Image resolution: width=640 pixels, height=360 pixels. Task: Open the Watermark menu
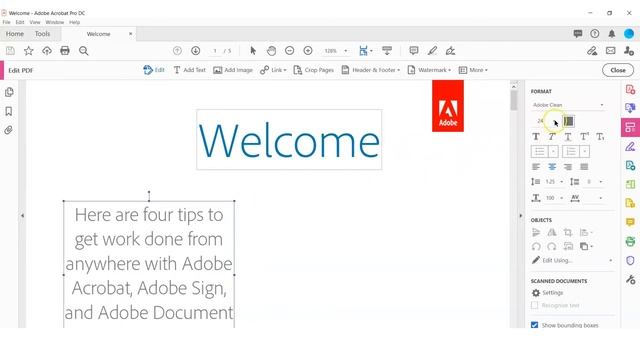(429, 70)
